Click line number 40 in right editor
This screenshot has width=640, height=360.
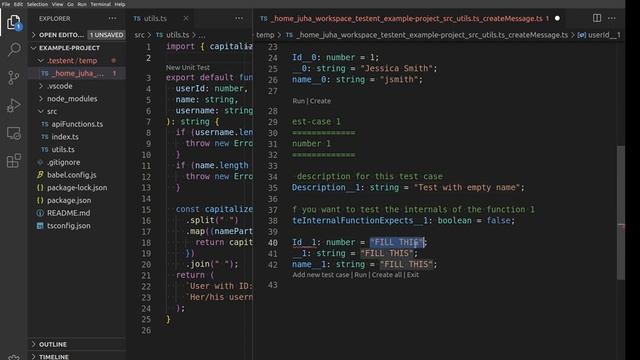pyautogui.click(x=273, y=242)
